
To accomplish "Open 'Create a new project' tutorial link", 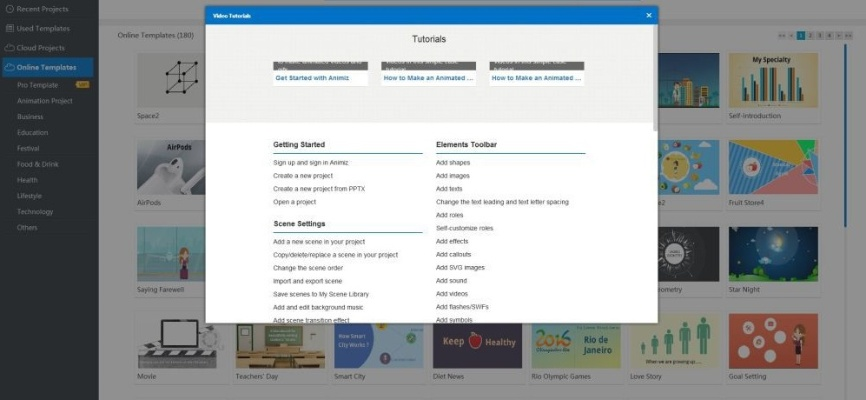I will pyautogui.click(x=303, y=176).
